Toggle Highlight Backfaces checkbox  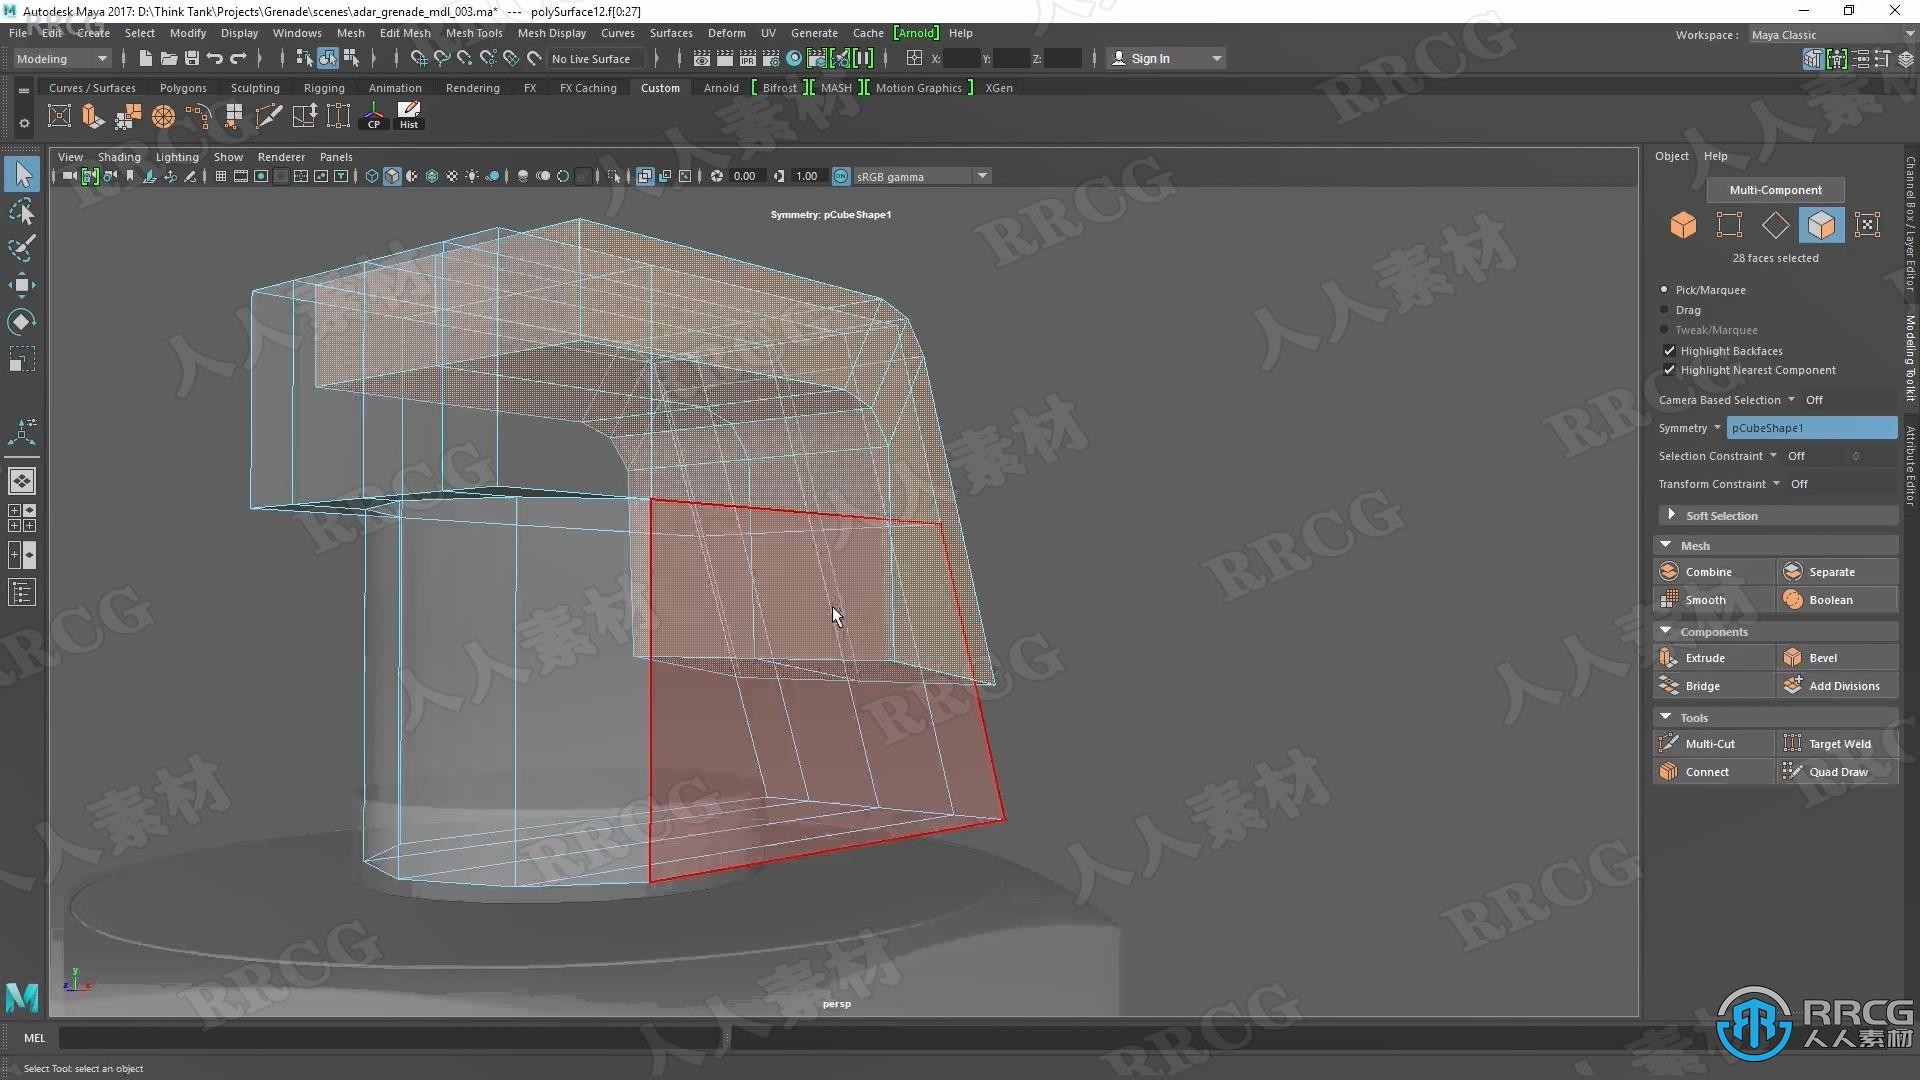tap(1667, 349)
